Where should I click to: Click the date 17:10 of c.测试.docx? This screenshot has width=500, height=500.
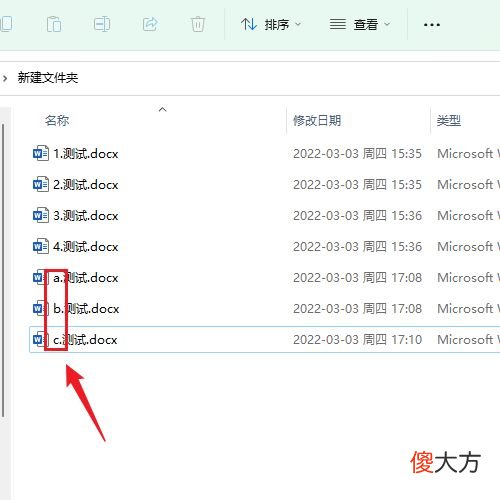(357, 340)
